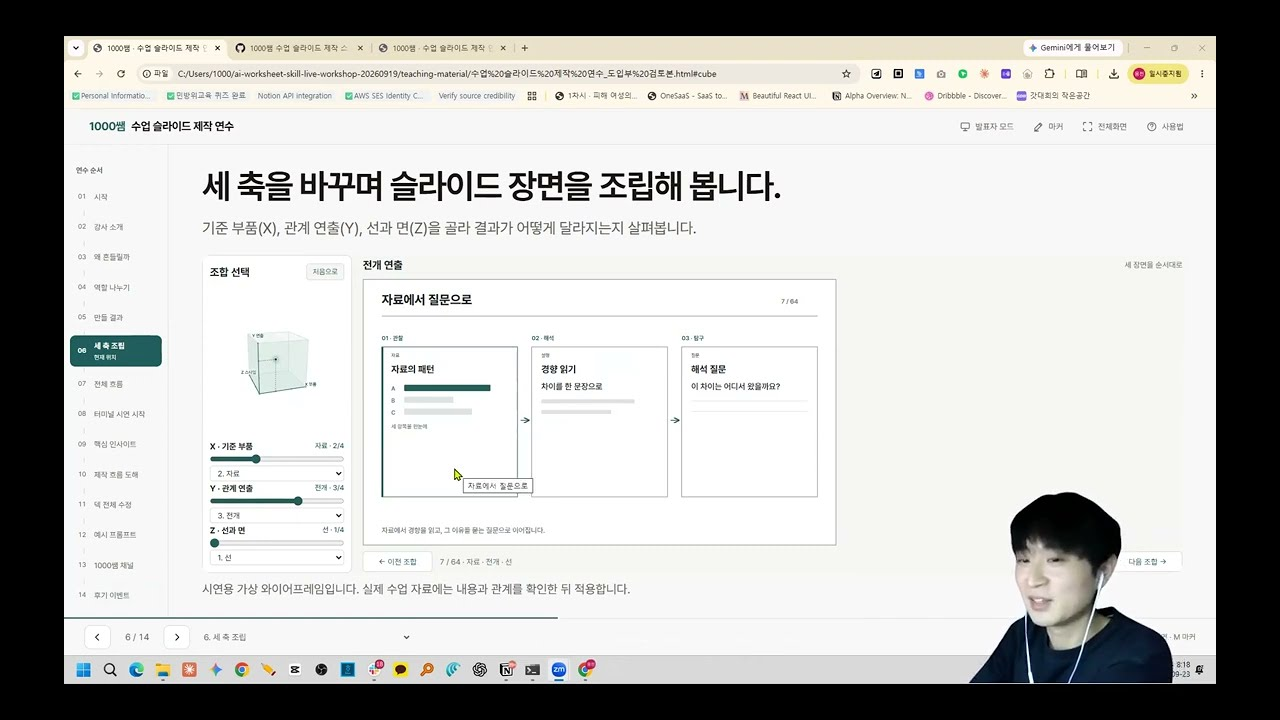Viewport: 1280px width, 720px height.
Task: Open the terminal icon in the taskbar
Action: pyautogui.click(x=533, y=670)
